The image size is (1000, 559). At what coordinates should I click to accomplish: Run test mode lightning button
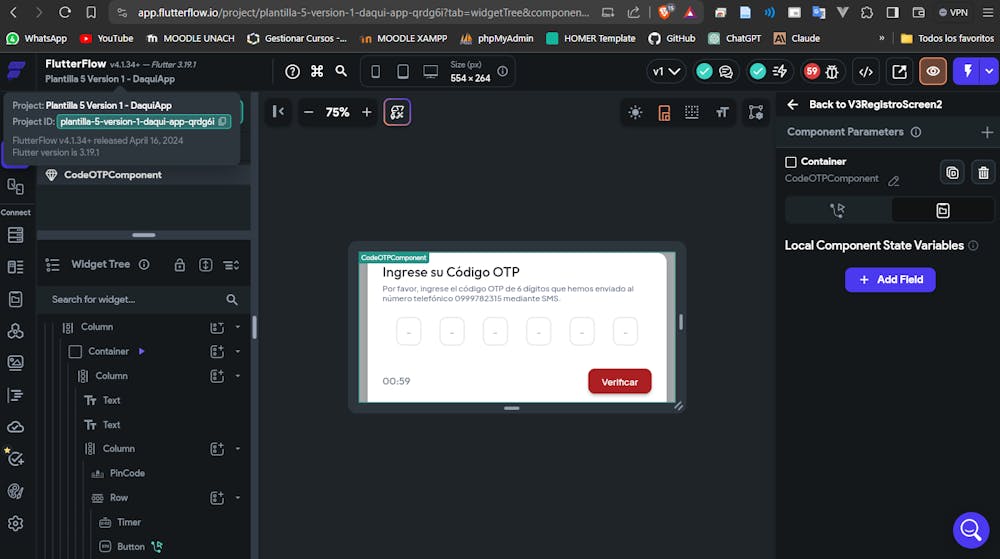click(x=967, y=71)
